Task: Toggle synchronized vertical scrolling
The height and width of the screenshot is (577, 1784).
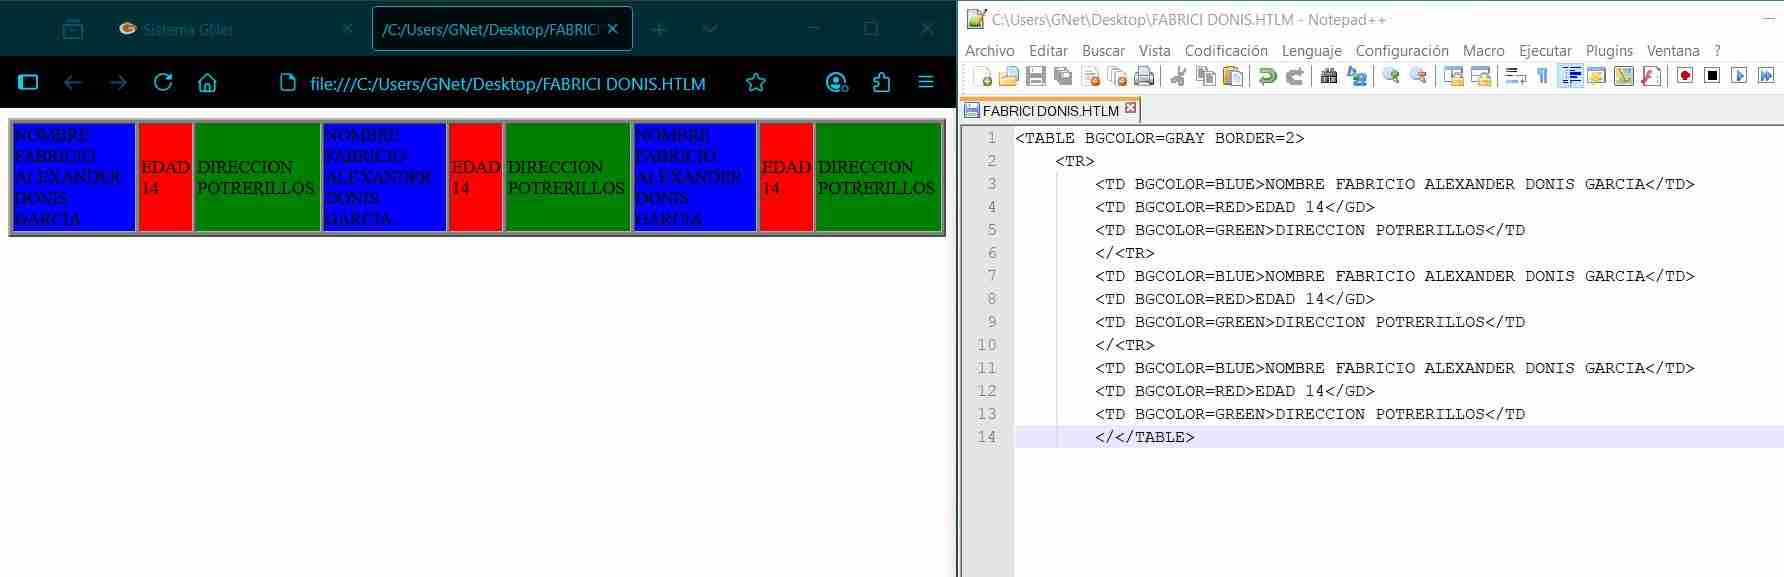Action: coord(1453,76)
